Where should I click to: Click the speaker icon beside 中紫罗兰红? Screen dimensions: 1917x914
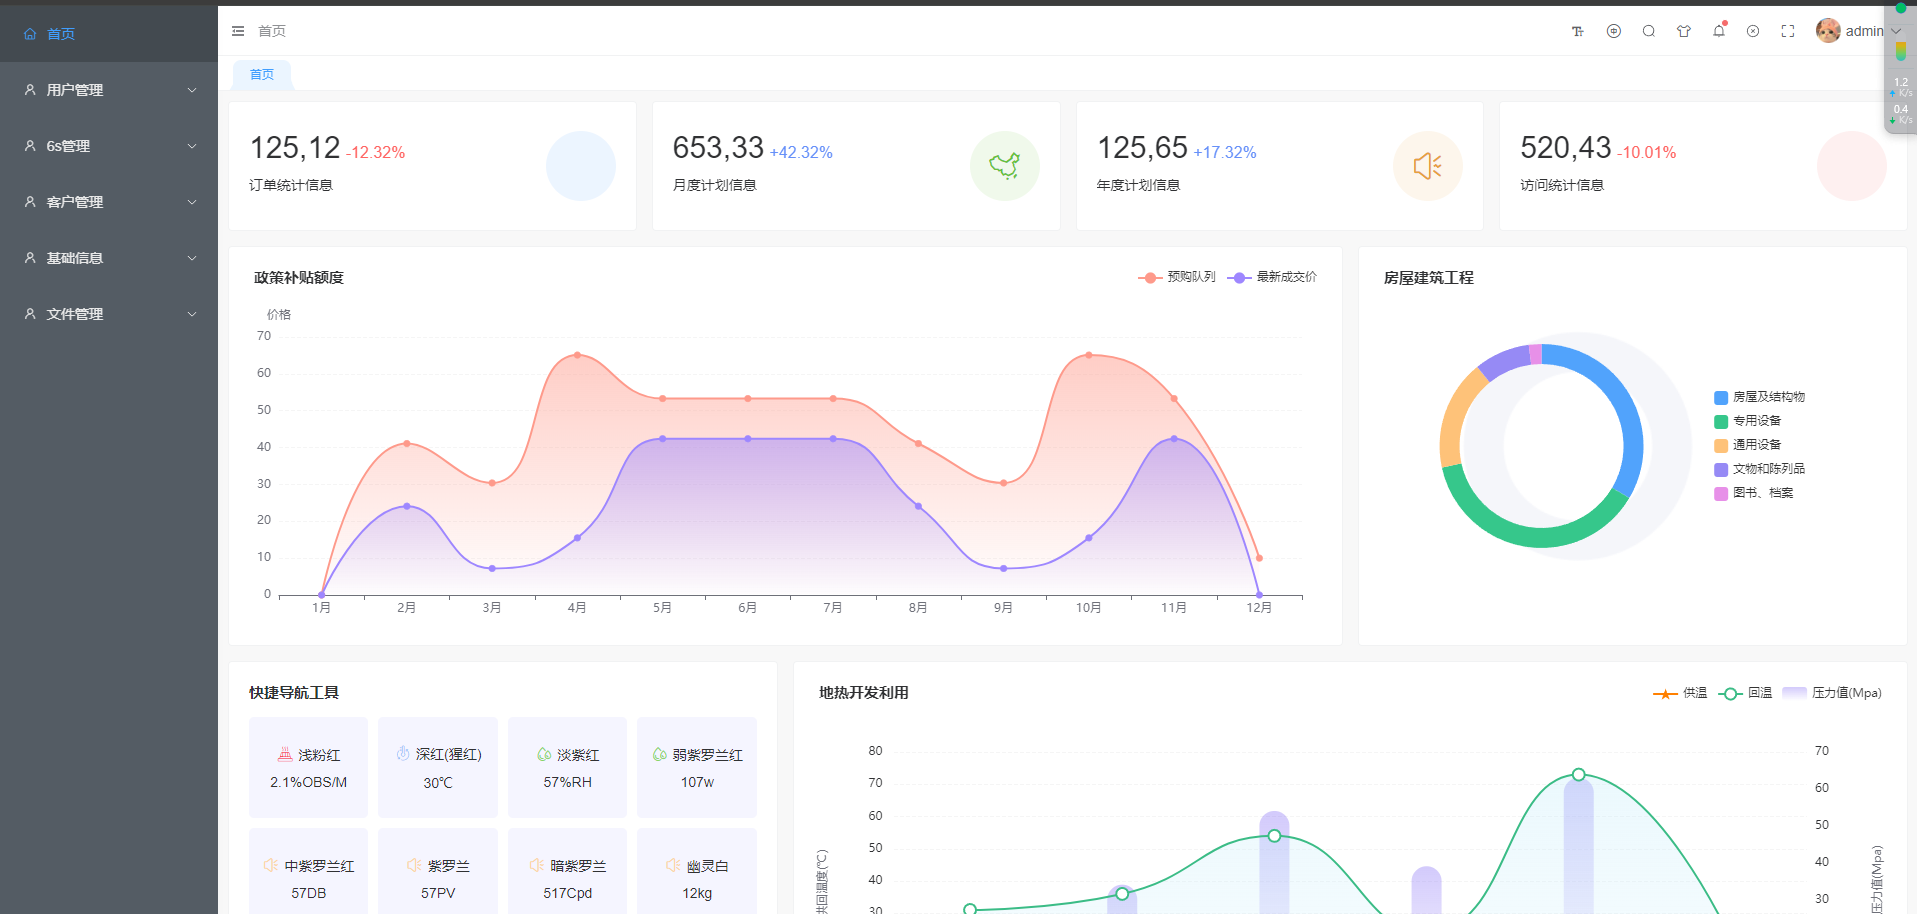271,865
